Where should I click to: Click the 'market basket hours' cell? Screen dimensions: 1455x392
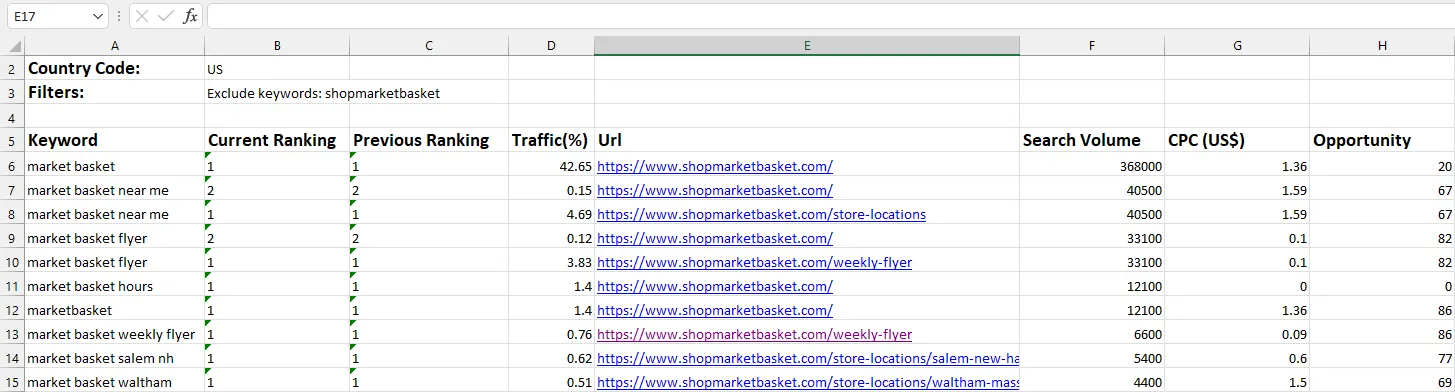115,286
